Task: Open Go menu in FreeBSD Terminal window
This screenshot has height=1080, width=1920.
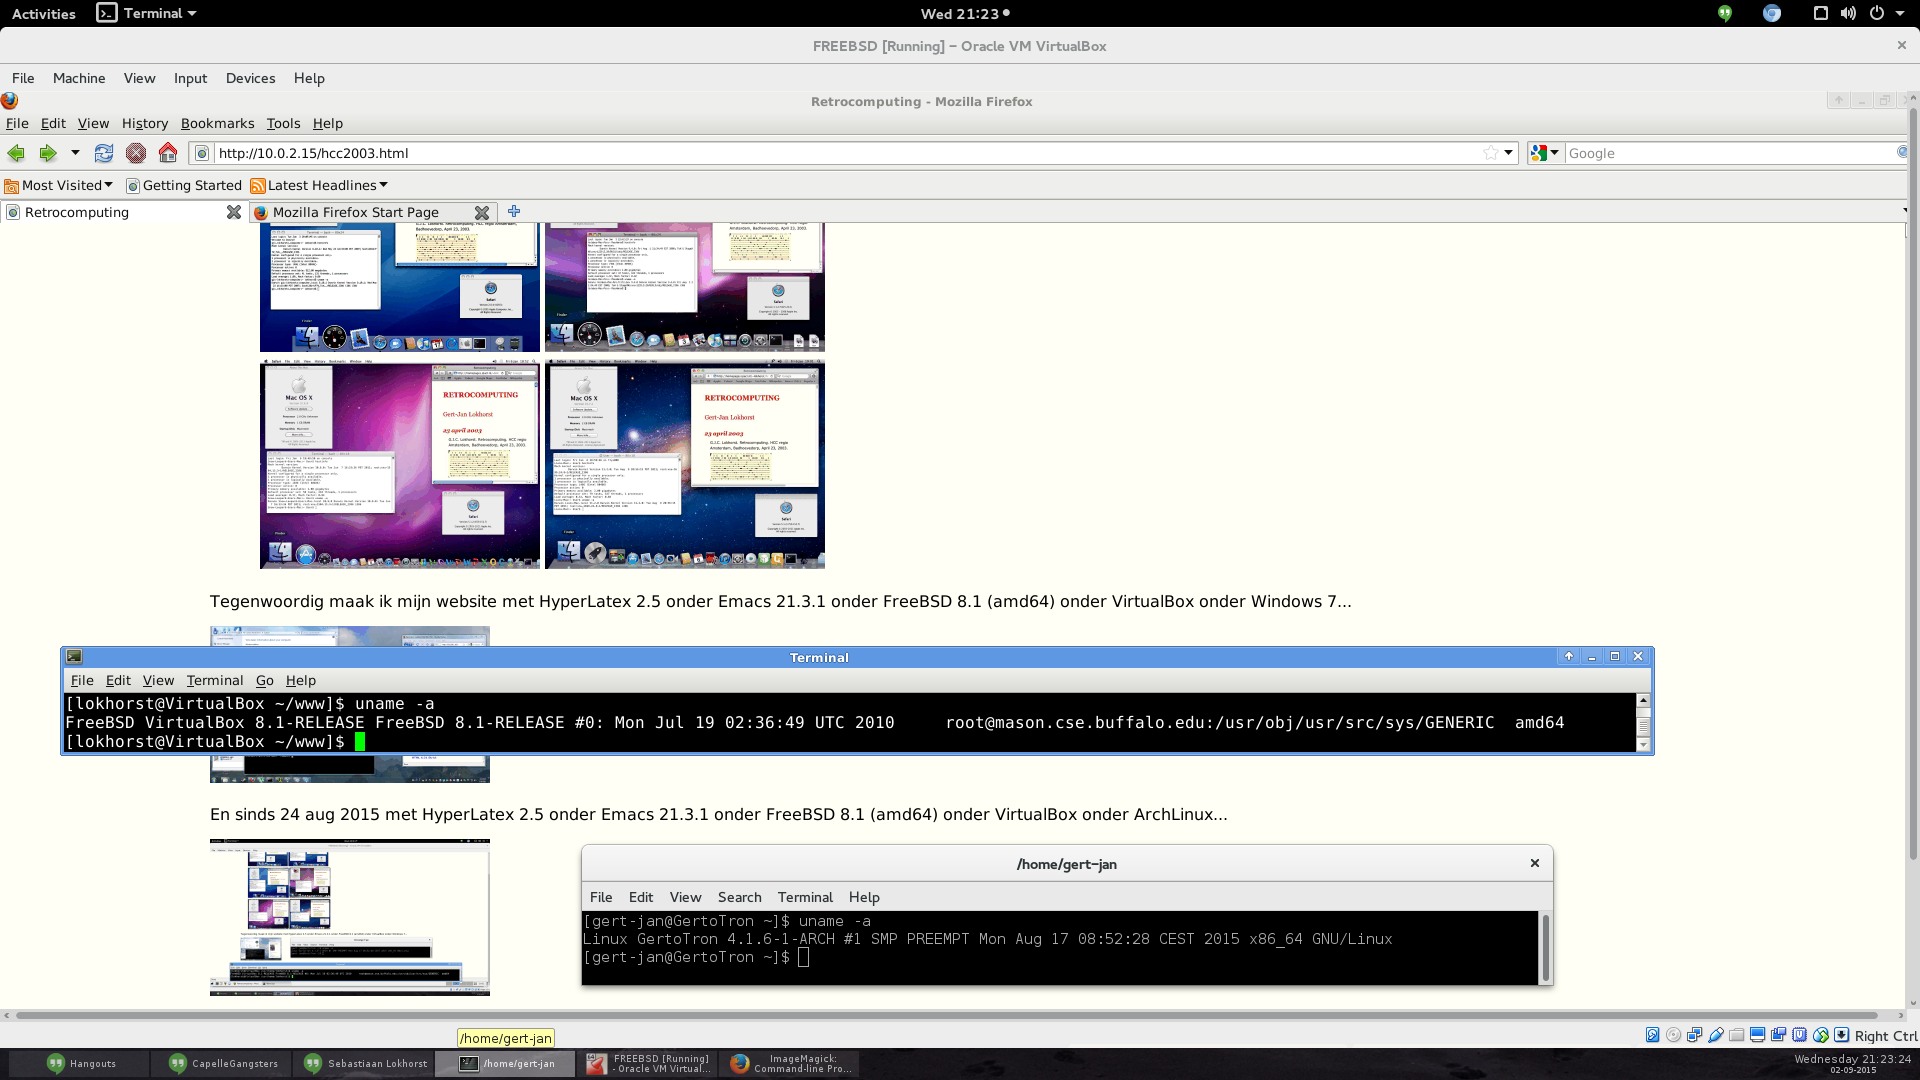Action: [264, 680]
